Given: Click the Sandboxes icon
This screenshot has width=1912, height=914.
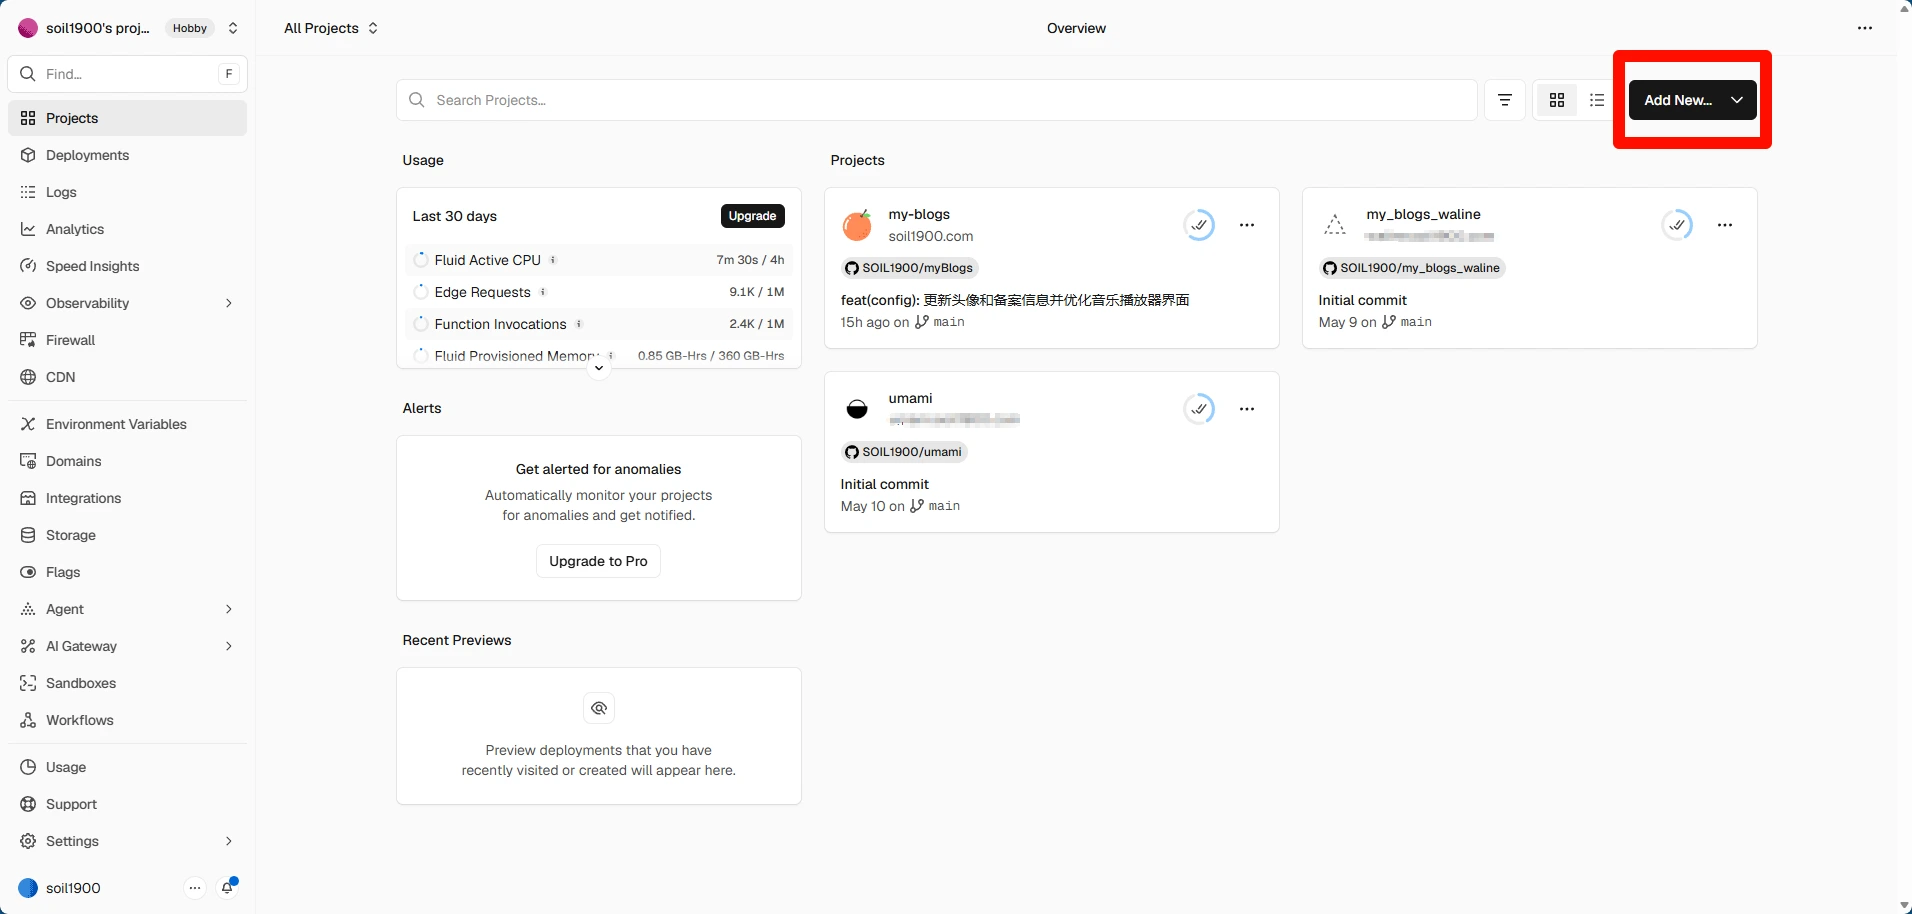Looking at the screenshot, I should click(x=28, y=683).
